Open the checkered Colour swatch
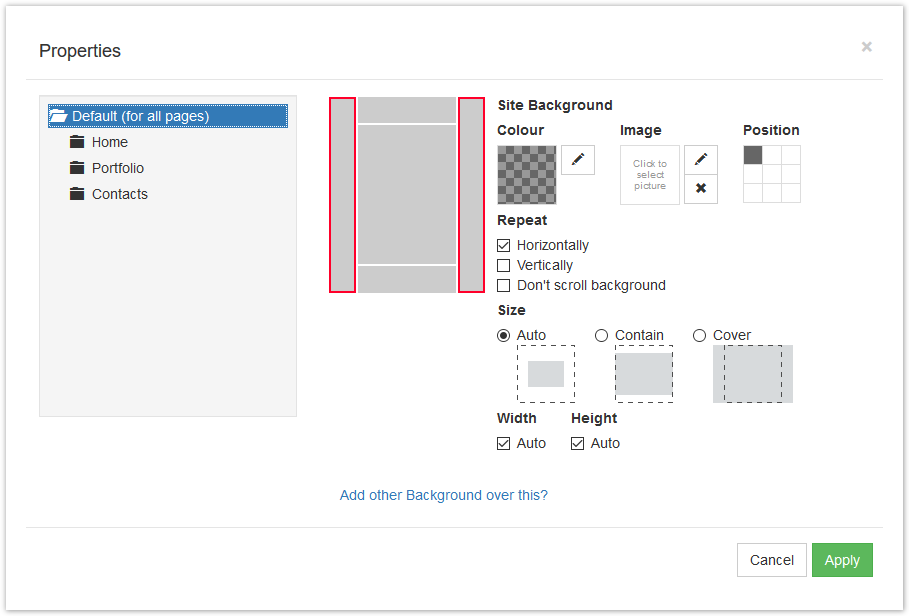Image resolution: width=909 pixels, height=616 pixels. (526, 174)
